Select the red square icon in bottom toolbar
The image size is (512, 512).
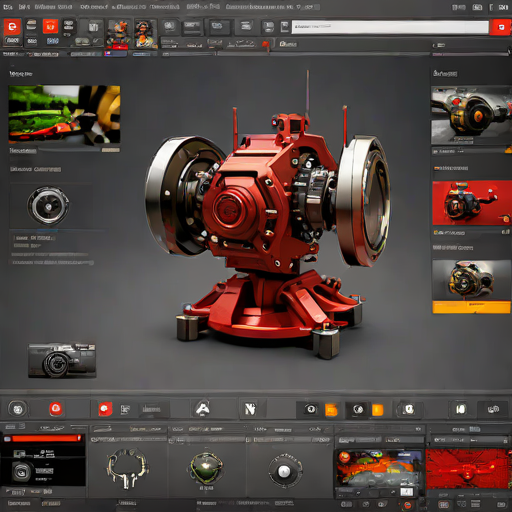tap(105, 409)
